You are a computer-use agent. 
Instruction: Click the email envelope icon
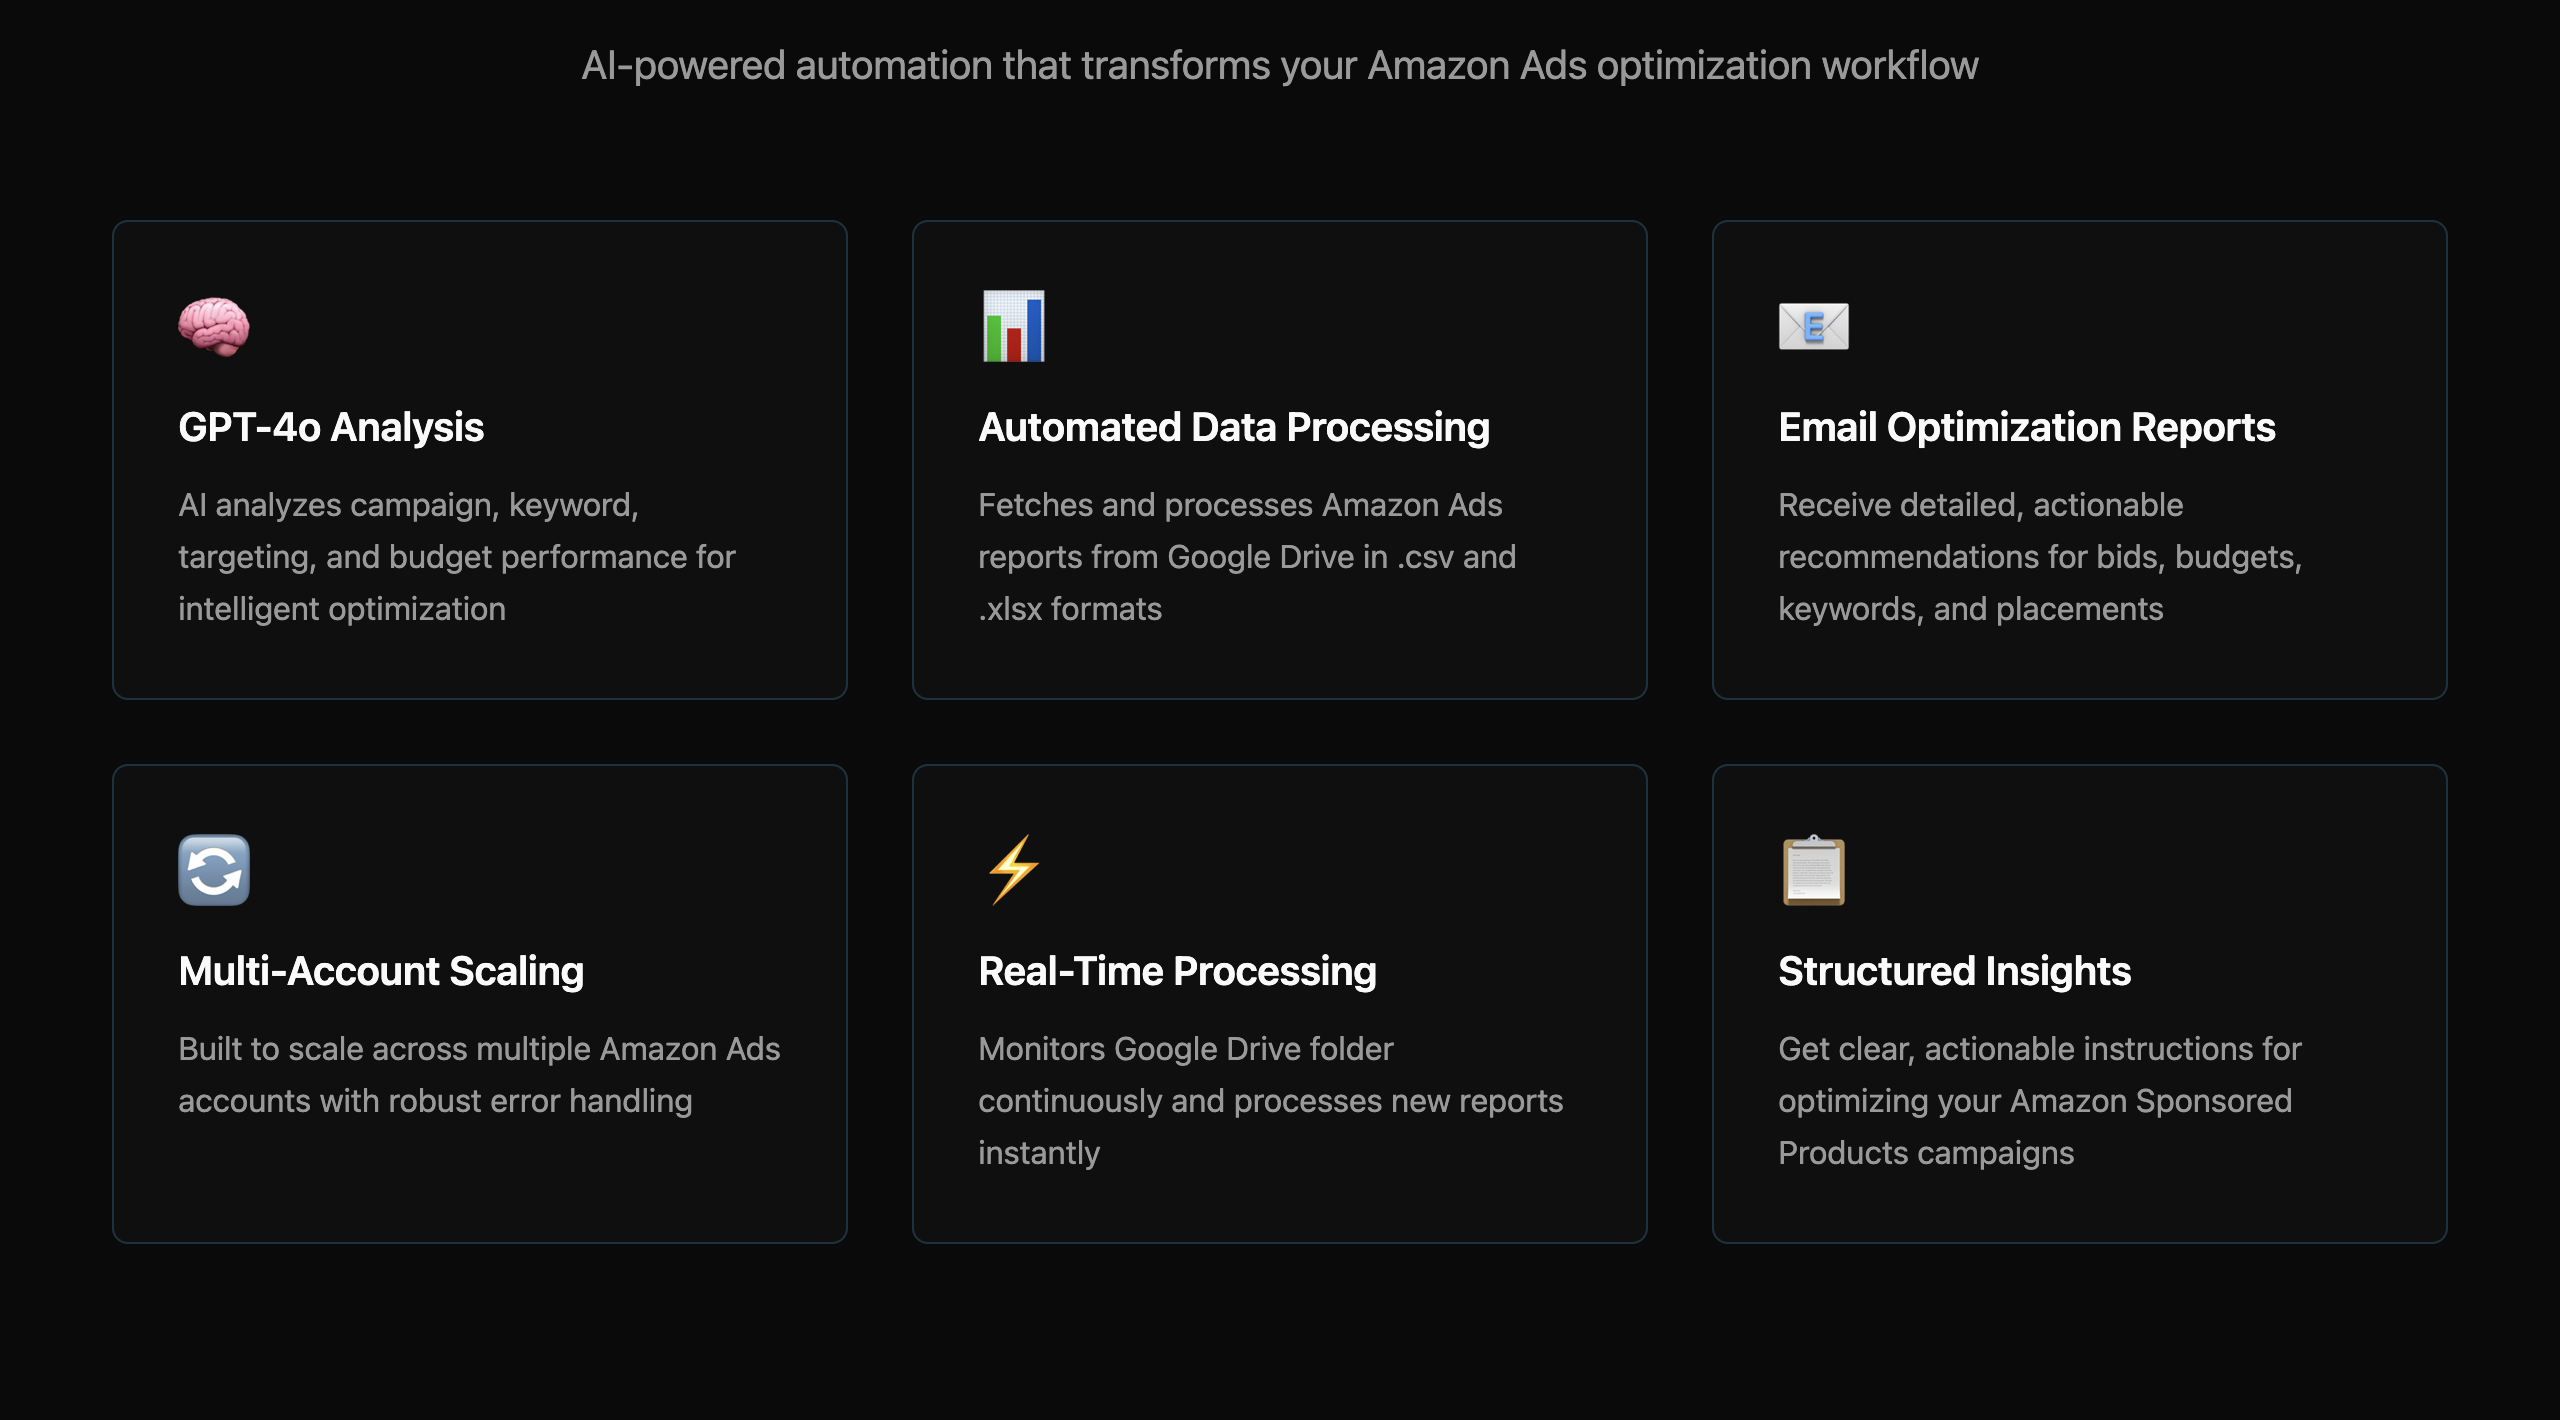pyautogui.click(x=1814, y=326)
